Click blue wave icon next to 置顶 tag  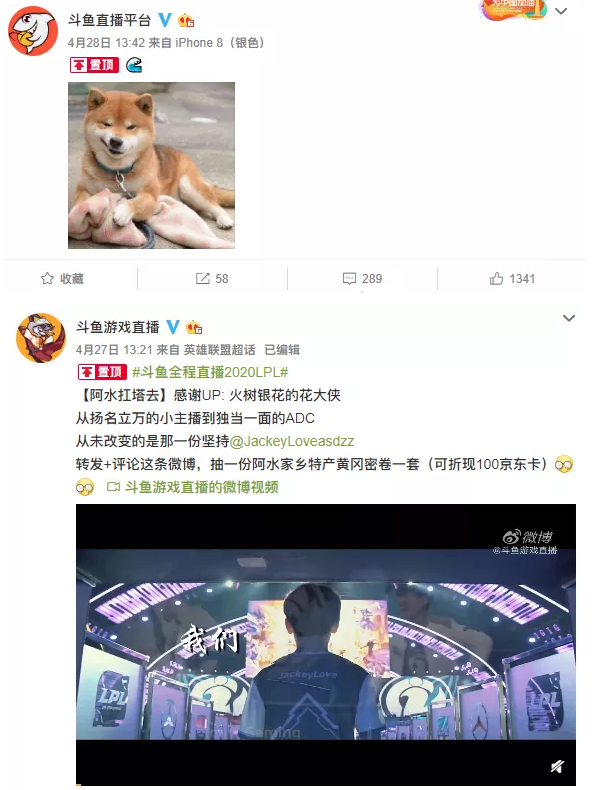tap(134, 65)
